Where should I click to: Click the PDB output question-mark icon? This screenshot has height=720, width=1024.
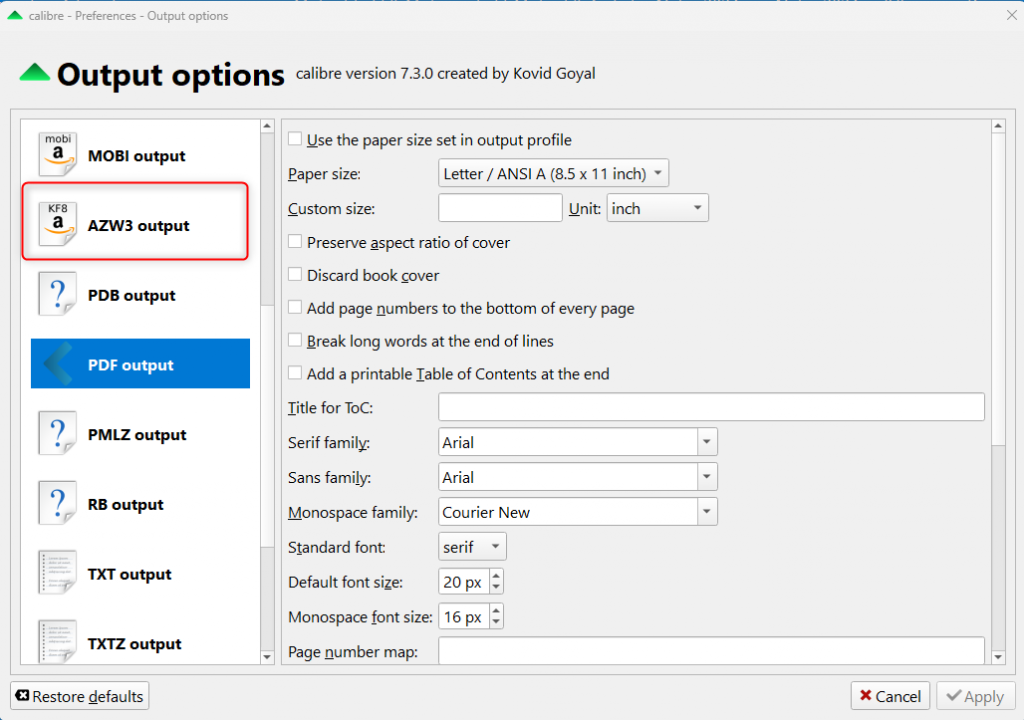[x=57, y=295]
